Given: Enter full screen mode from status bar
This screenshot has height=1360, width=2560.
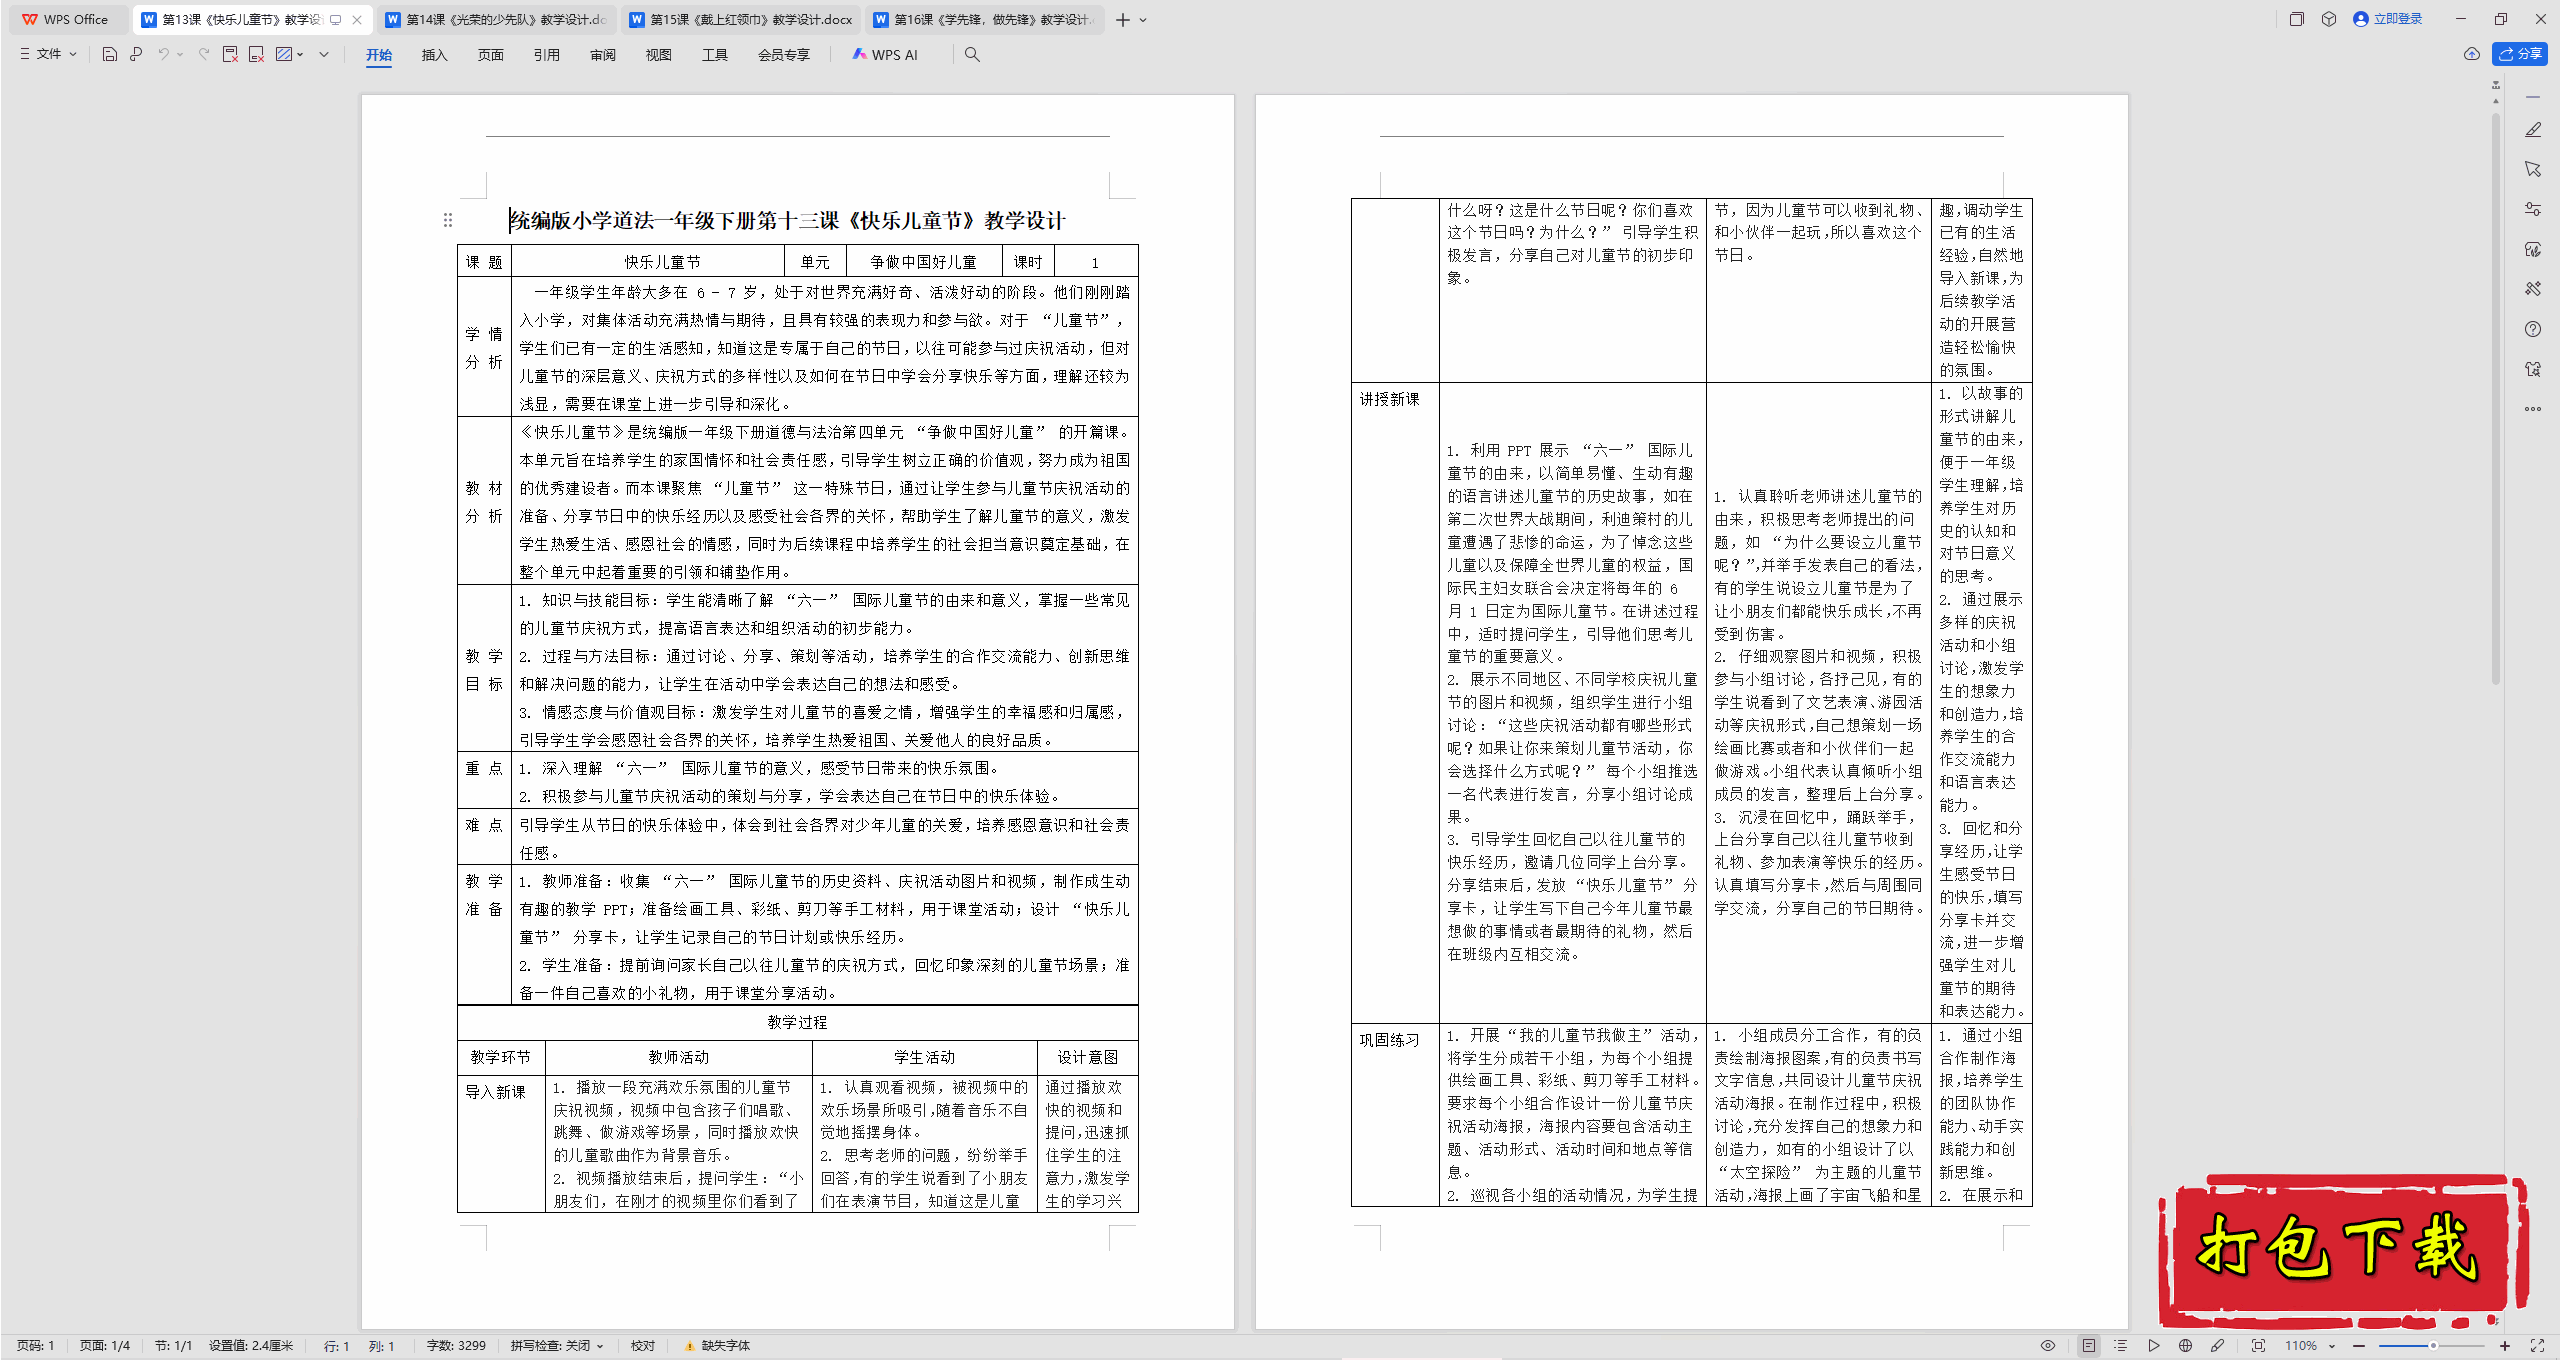Looking at the screenshot, I should pyautogui.click(x=2537, y=1346).
